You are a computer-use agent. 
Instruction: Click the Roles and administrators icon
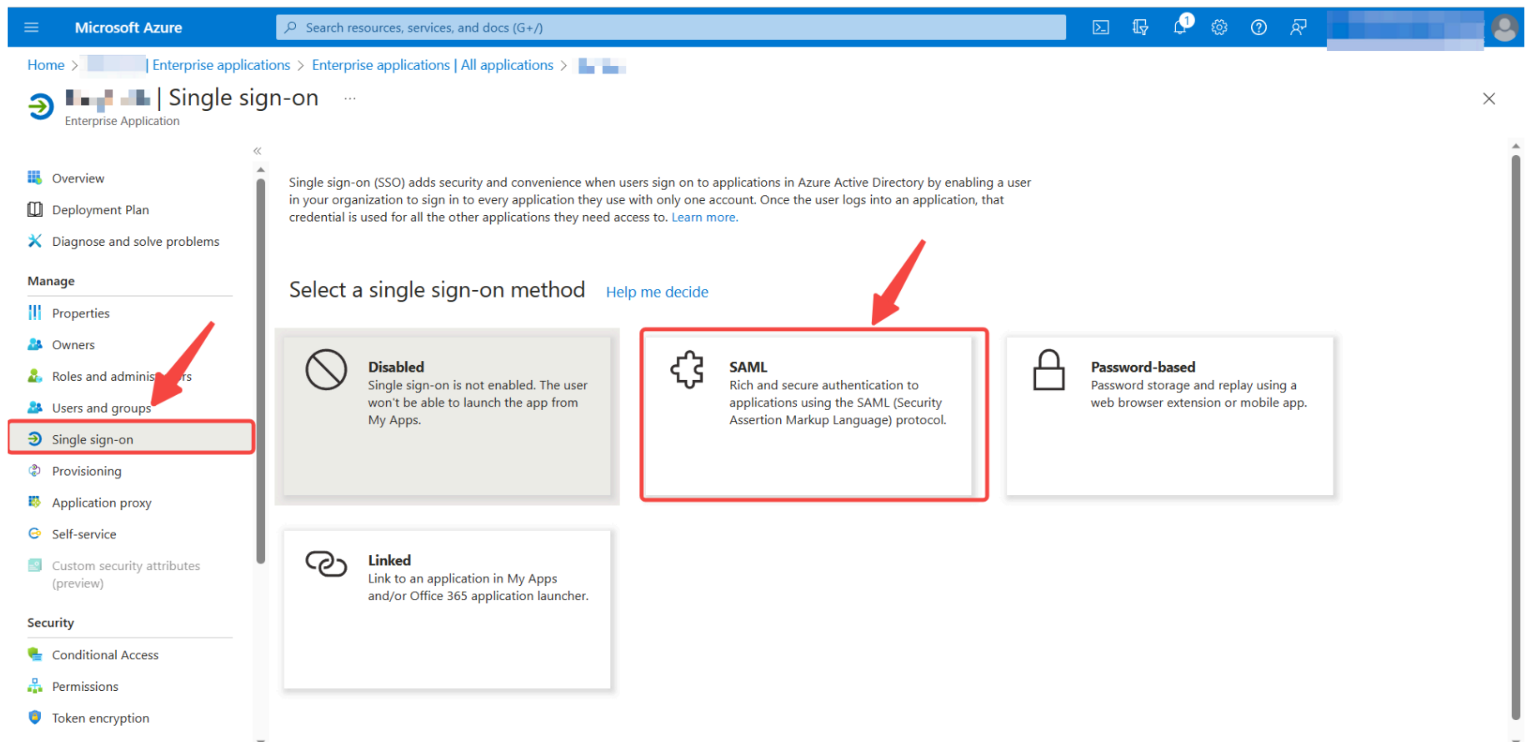(x=35, y=376)
